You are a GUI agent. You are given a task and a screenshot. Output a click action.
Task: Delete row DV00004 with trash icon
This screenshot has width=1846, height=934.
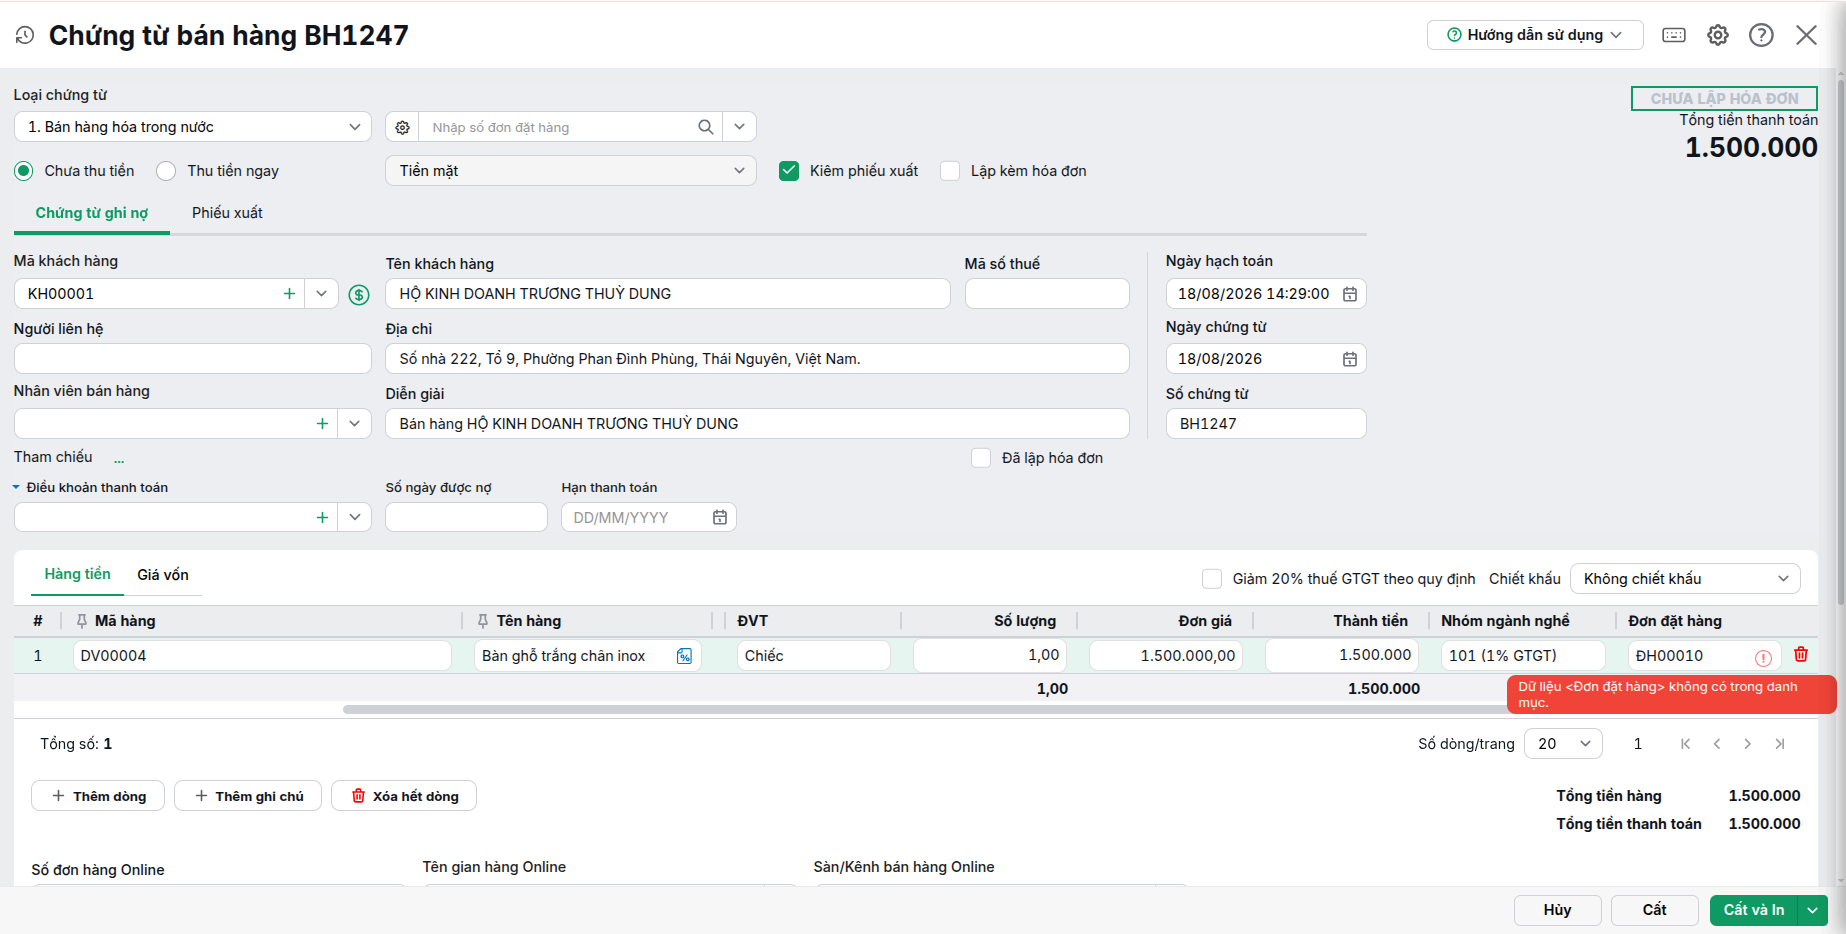click(x=1801, y=655)
